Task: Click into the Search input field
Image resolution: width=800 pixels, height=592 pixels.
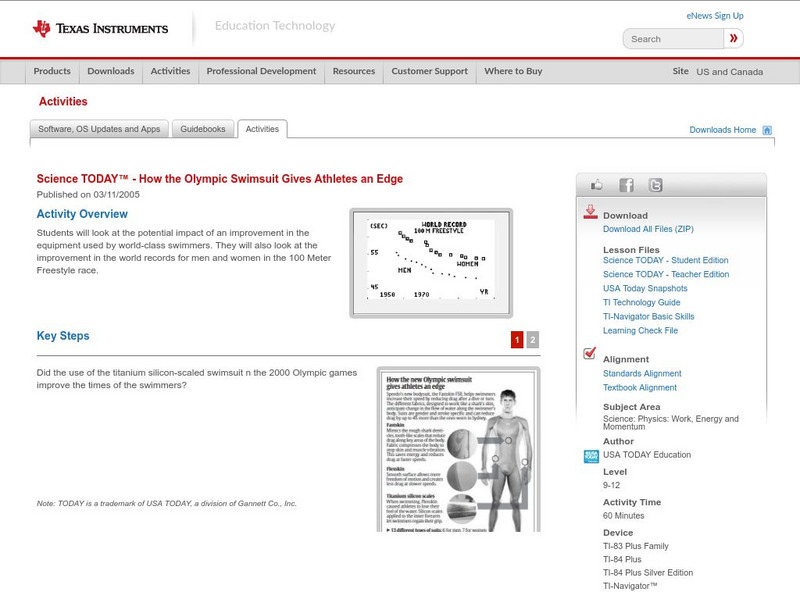Action: click(x=673, y=39)
